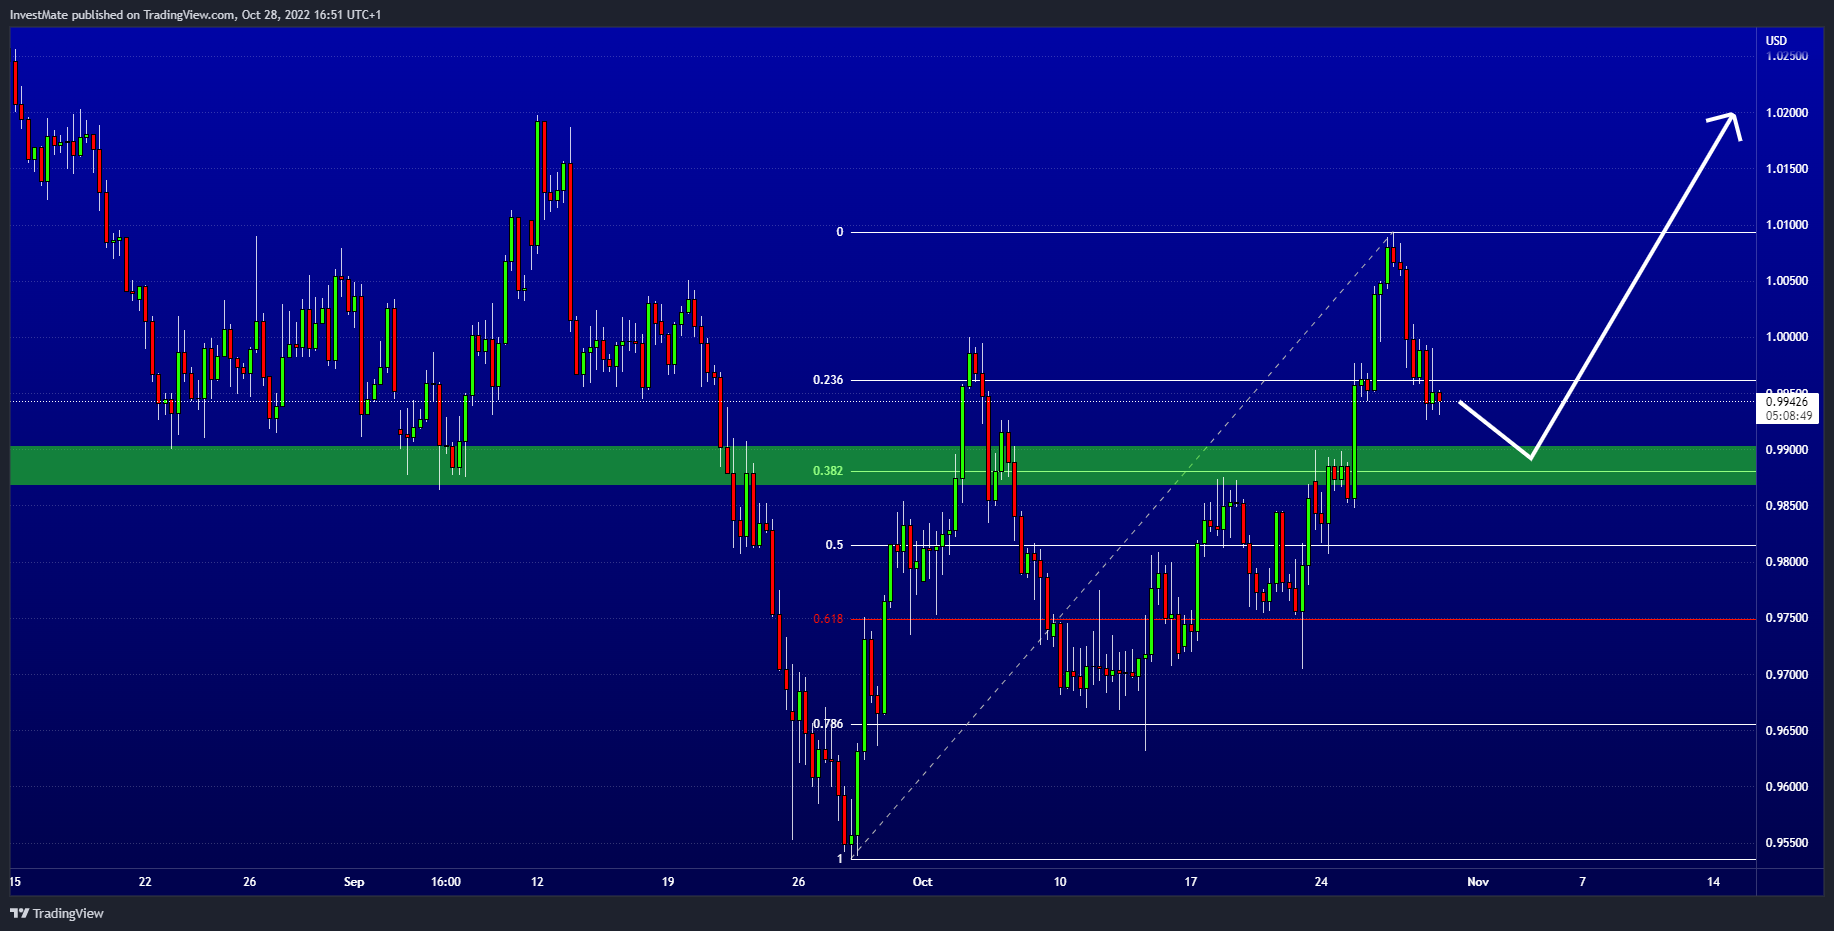The height and width of the screenshot is (931, 1834).
Task: Select the 1.01000 price axis label
Action: 1787,225
